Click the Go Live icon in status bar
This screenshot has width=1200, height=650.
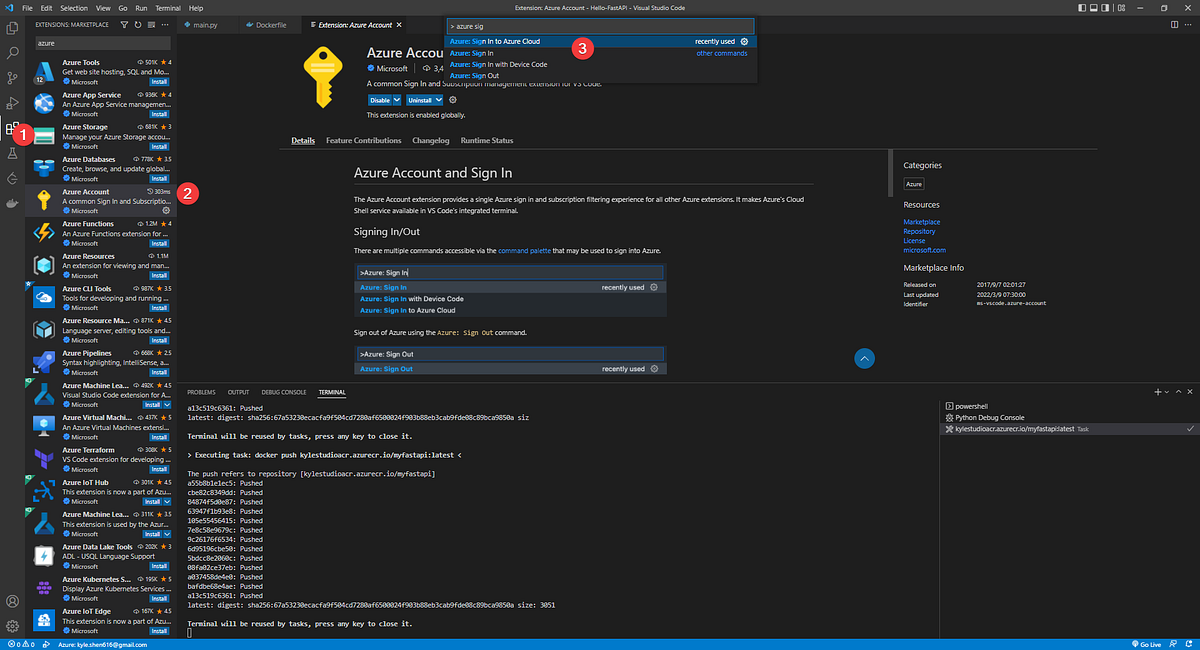click(1144, 643)
